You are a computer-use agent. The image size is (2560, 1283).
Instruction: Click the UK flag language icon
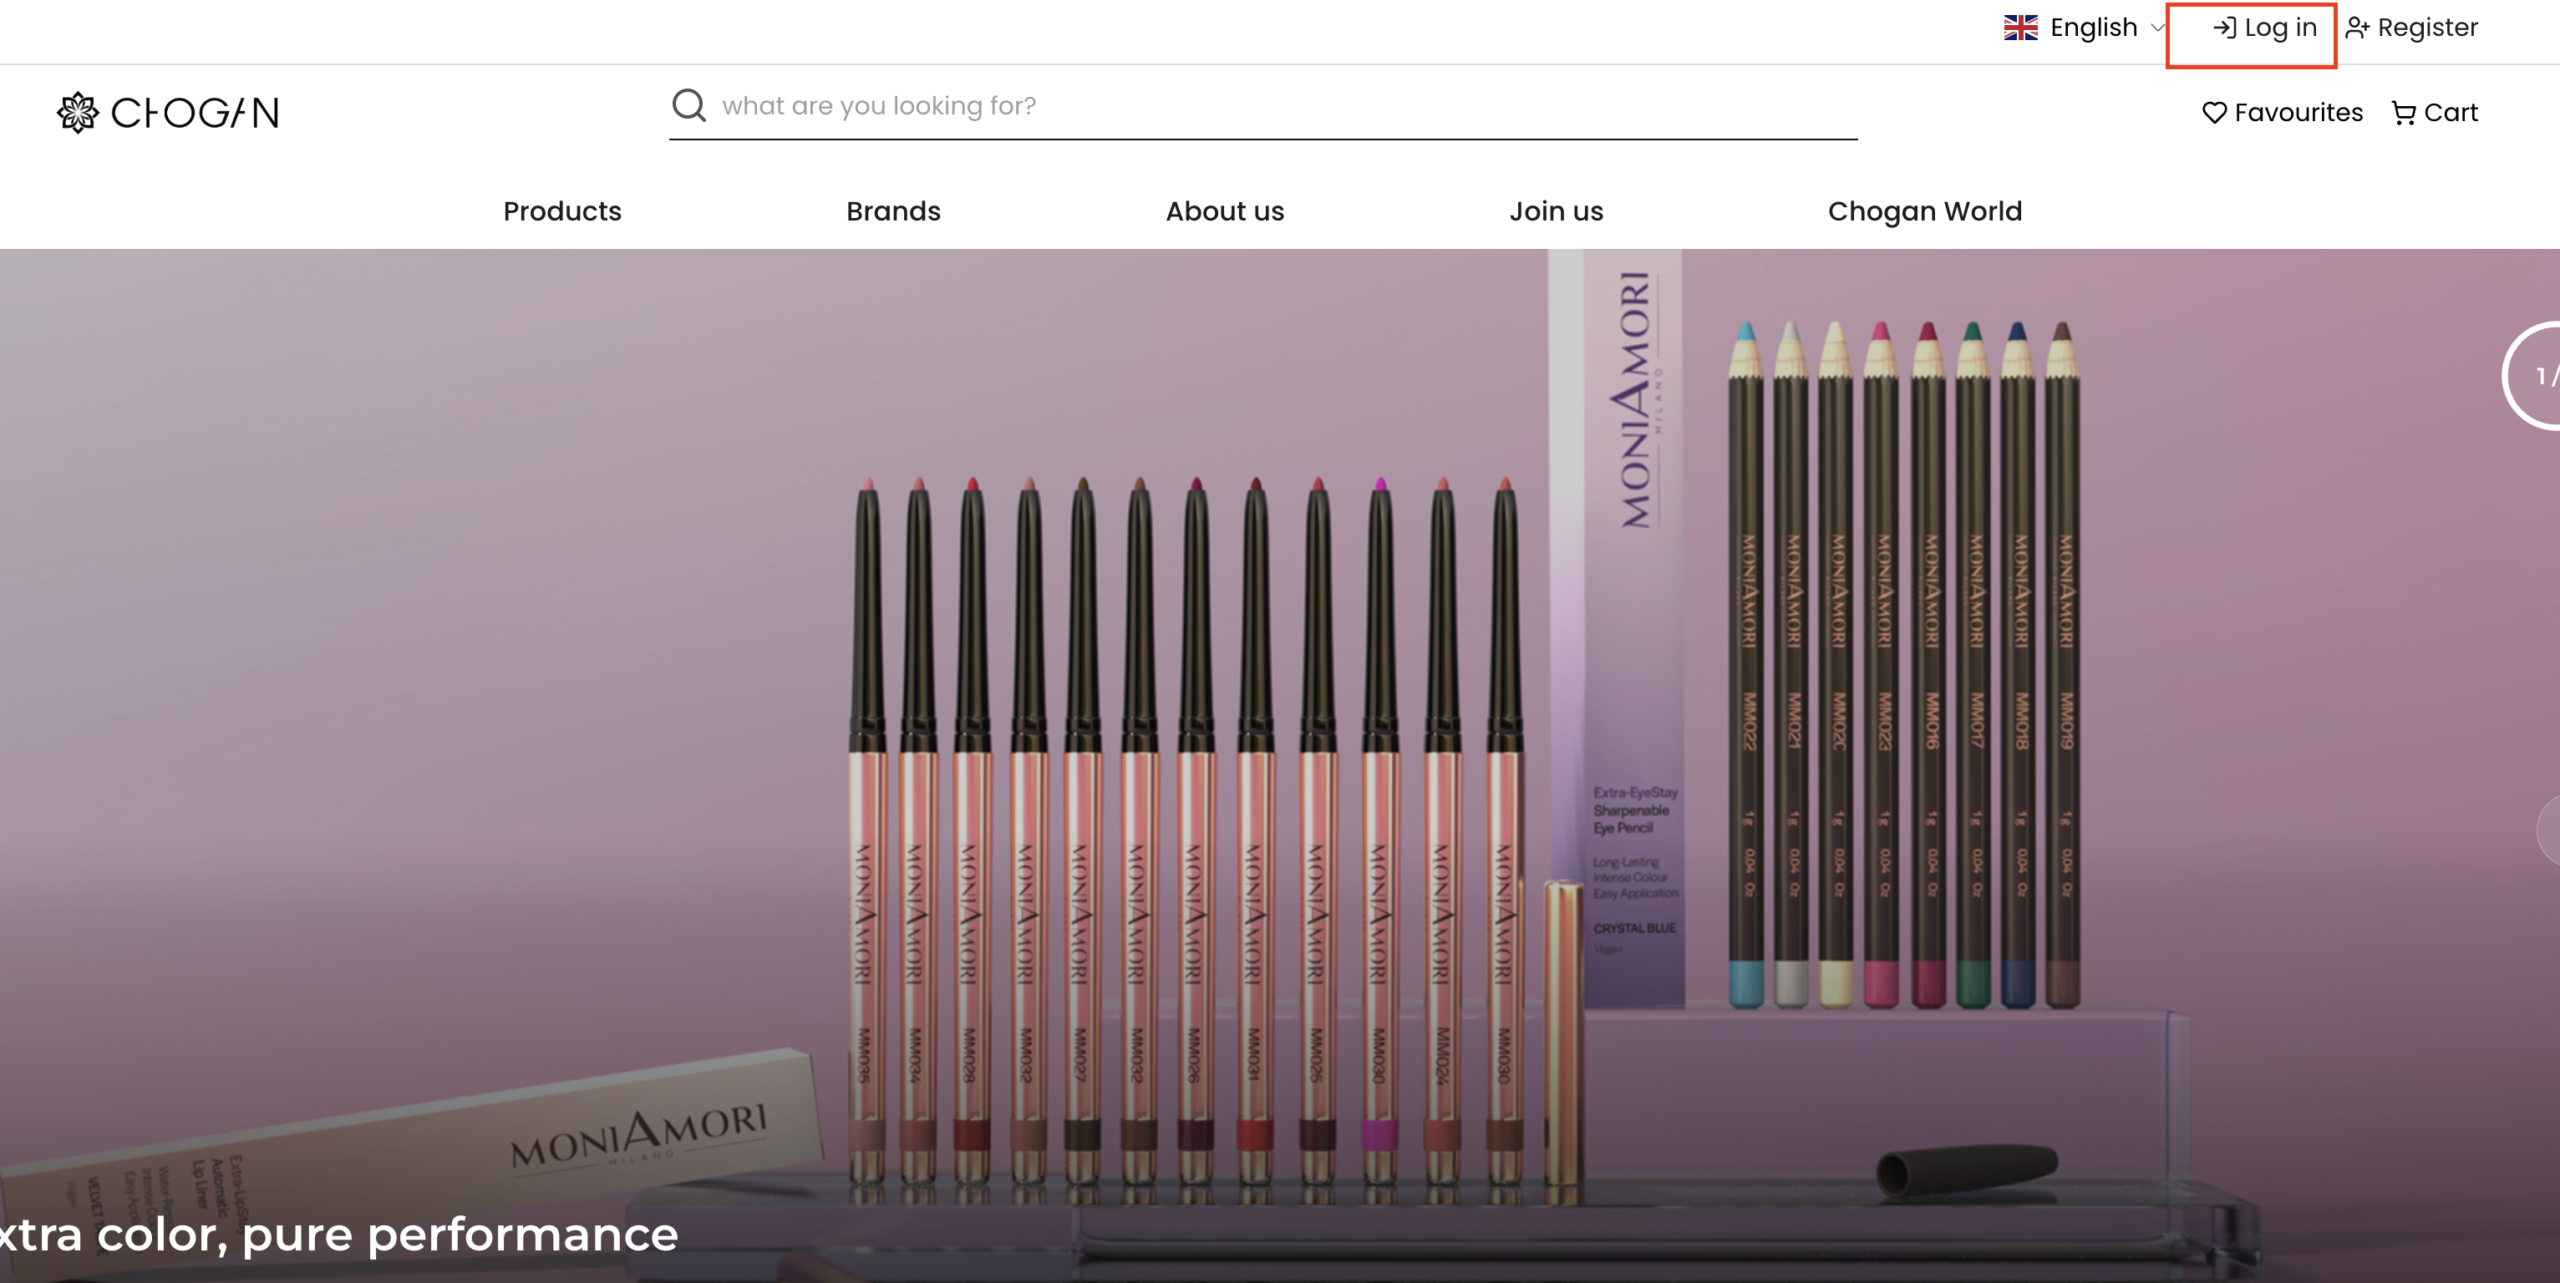(x=2020, y=28)
